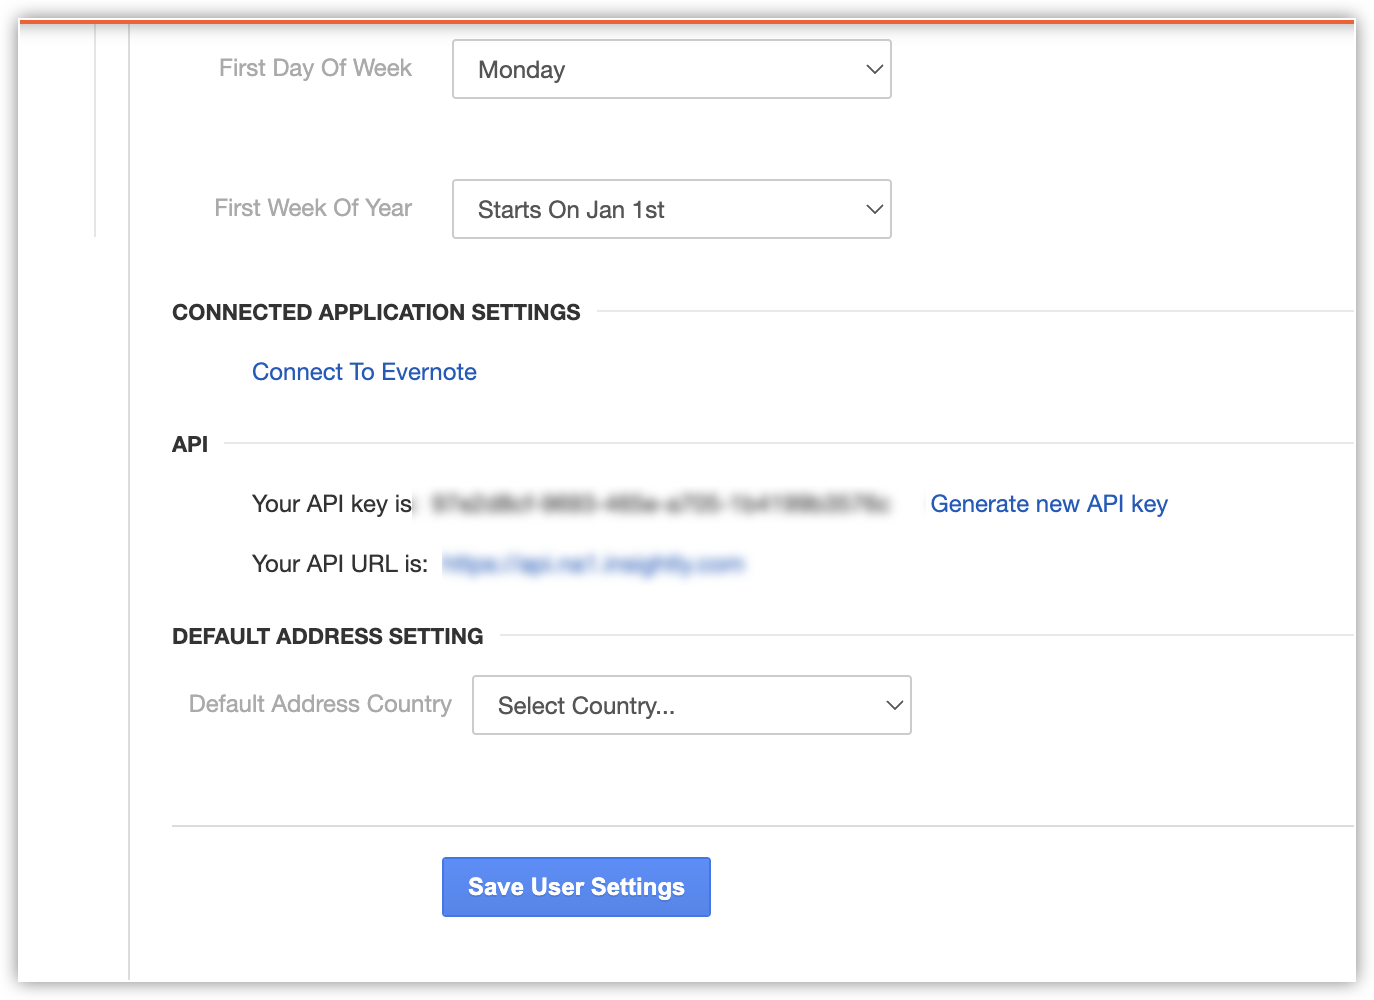The height and width of the screenshot is (1000, 1374).
Task: Click Generate new API key link
Action: [x=1049, y=504]
